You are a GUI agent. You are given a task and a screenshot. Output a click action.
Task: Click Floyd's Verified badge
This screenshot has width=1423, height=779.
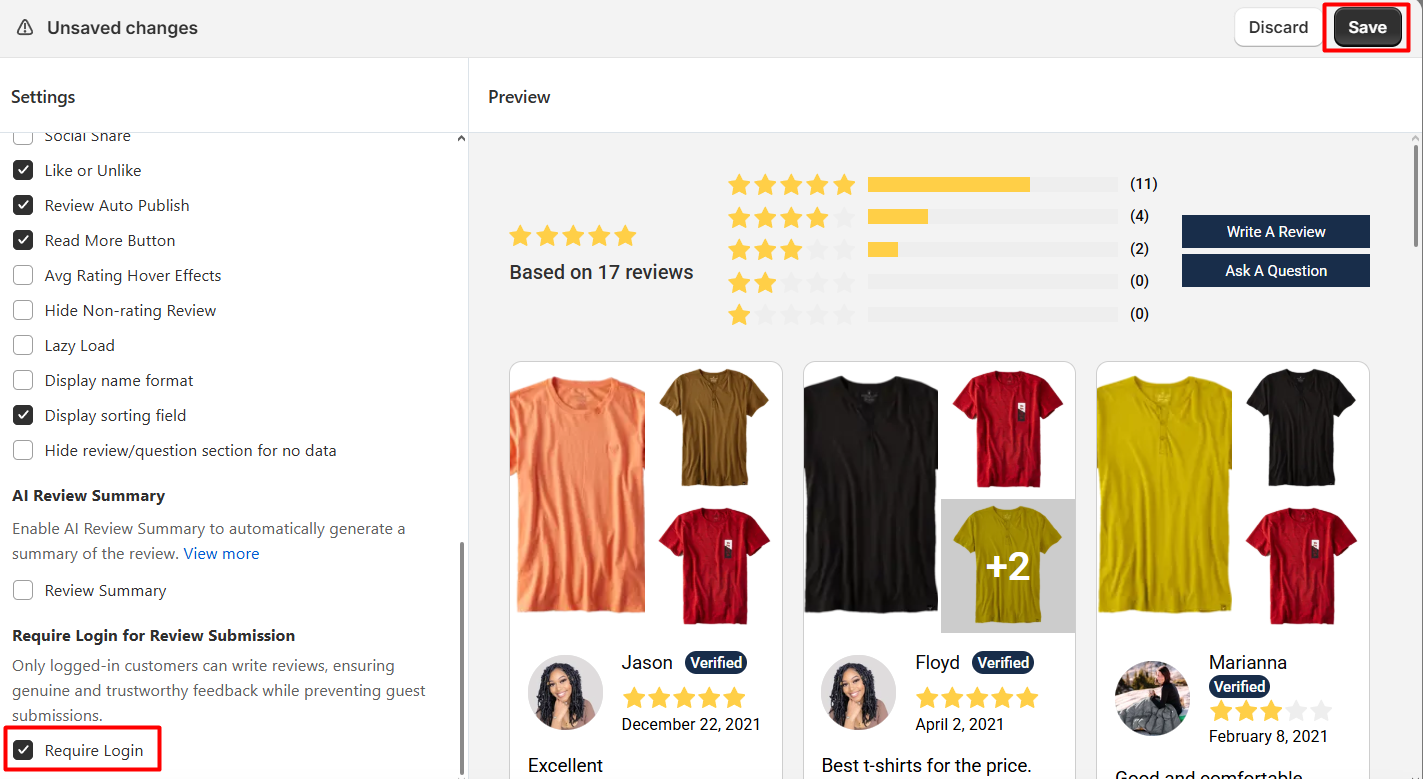tap(1003, 662)
